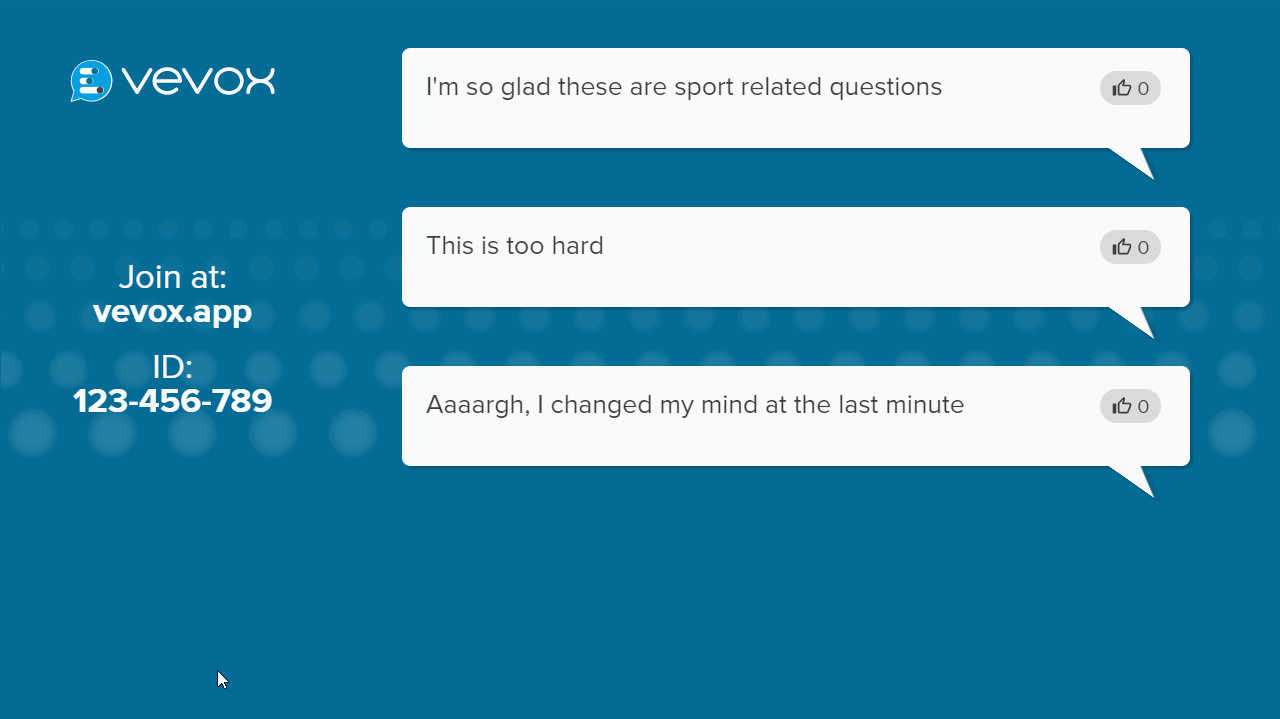Click the "Aaaargh, I changed my mind" message text
1280x719 pixels.
coord(694,405)
